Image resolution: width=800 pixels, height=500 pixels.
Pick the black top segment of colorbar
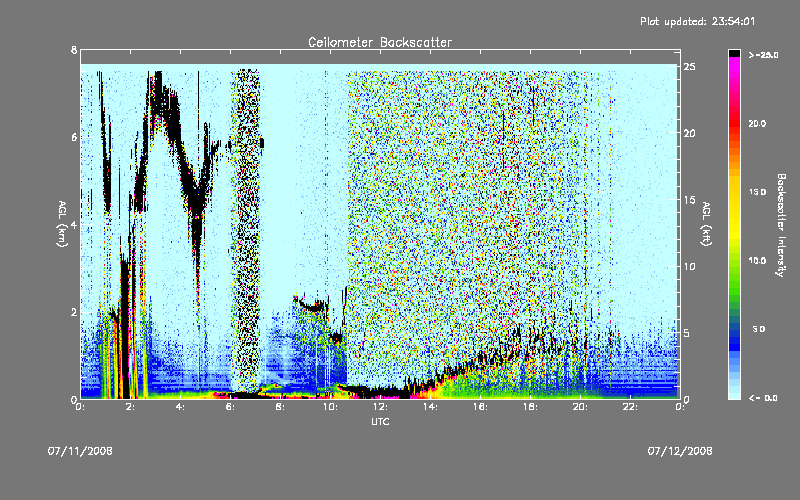[734, 53]
